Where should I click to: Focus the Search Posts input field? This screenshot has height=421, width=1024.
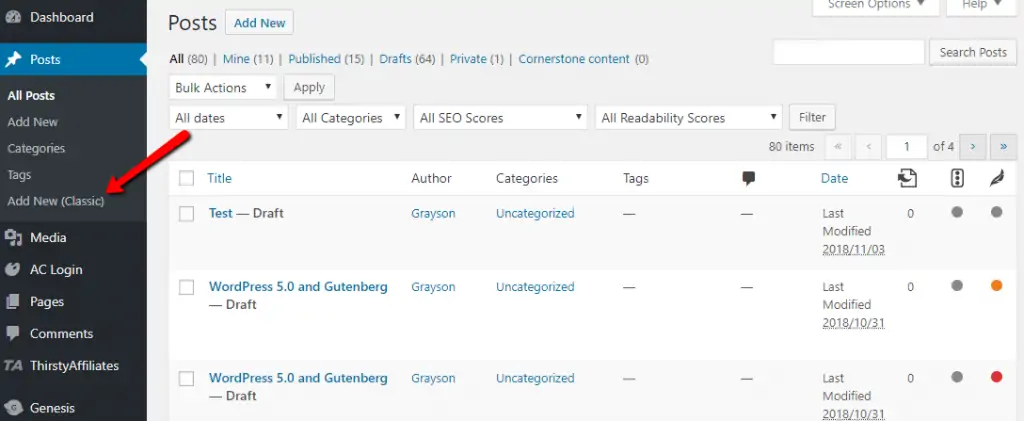[x=849, y=52]
